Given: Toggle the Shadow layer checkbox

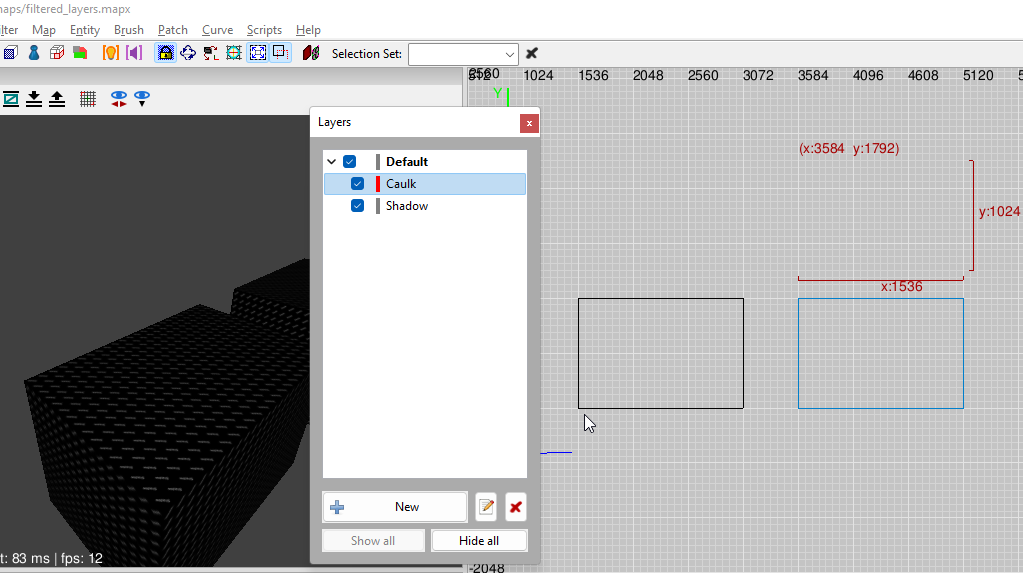Looking at the screenshot, I should [x=357, y=206].
